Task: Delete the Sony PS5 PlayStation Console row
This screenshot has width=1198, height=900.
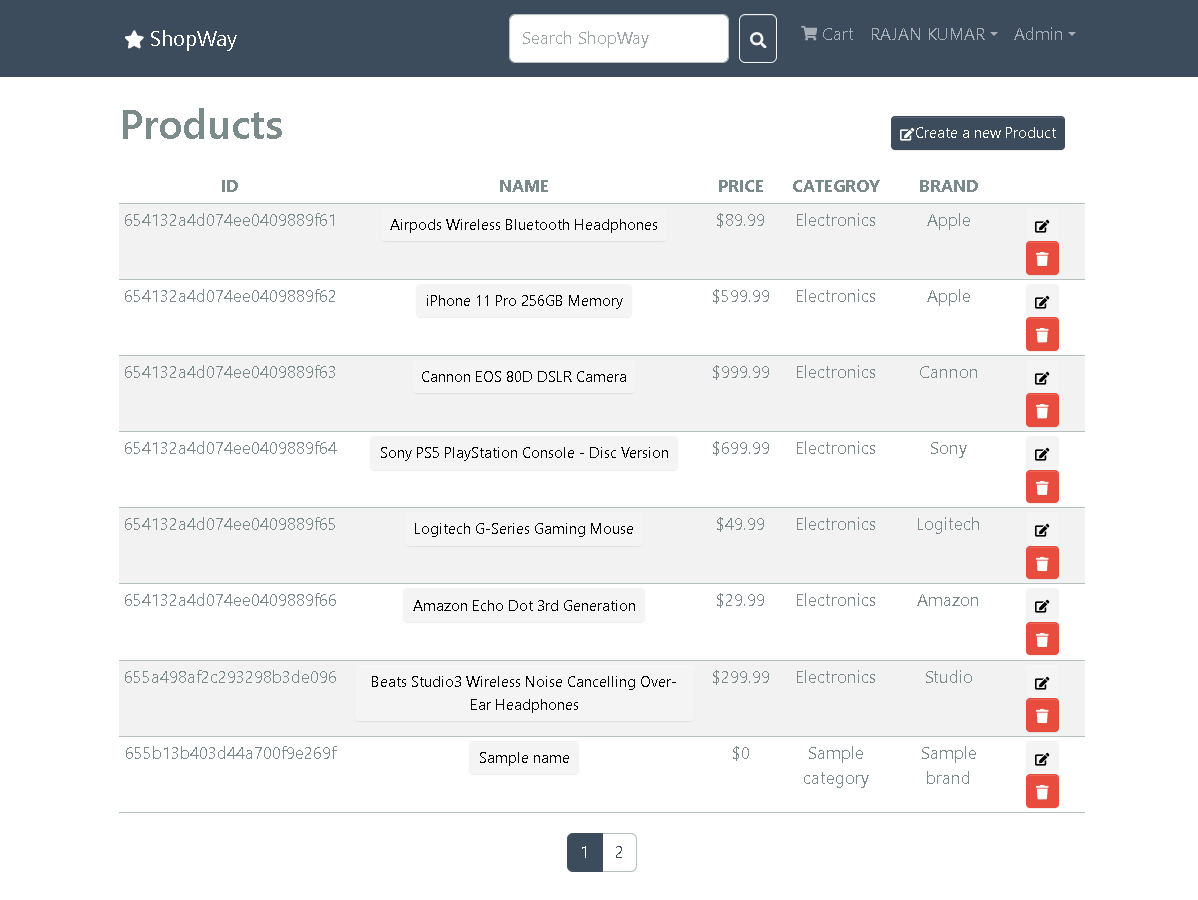Action: tap(1042, 487)
